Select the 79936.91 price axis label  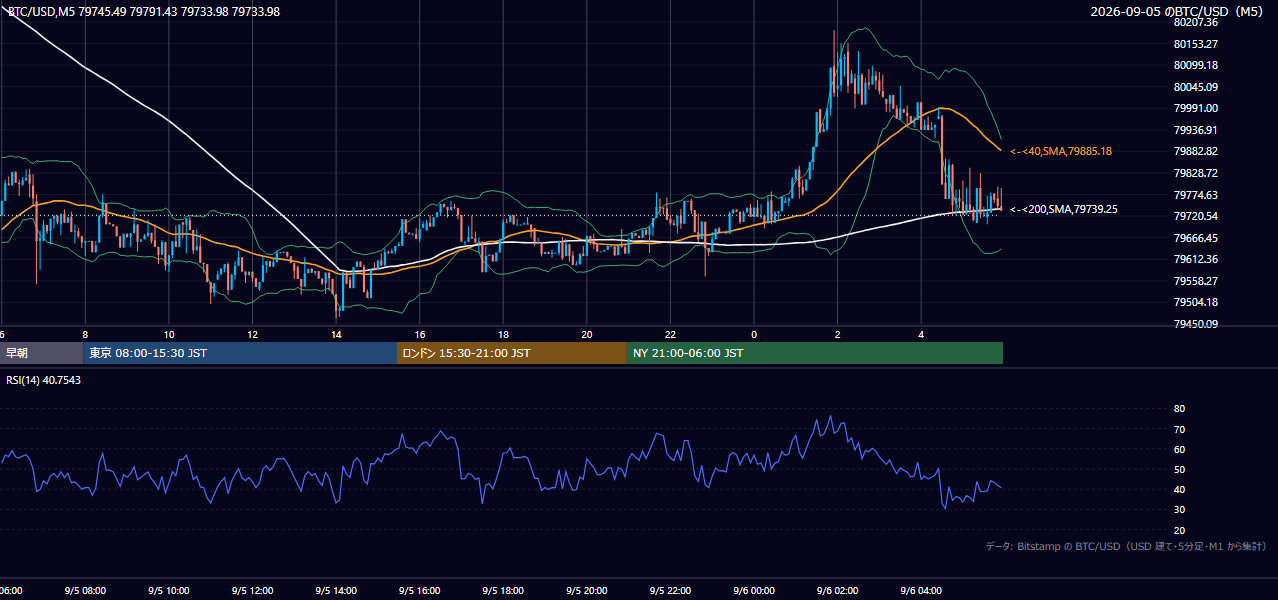coord(1195,130)
